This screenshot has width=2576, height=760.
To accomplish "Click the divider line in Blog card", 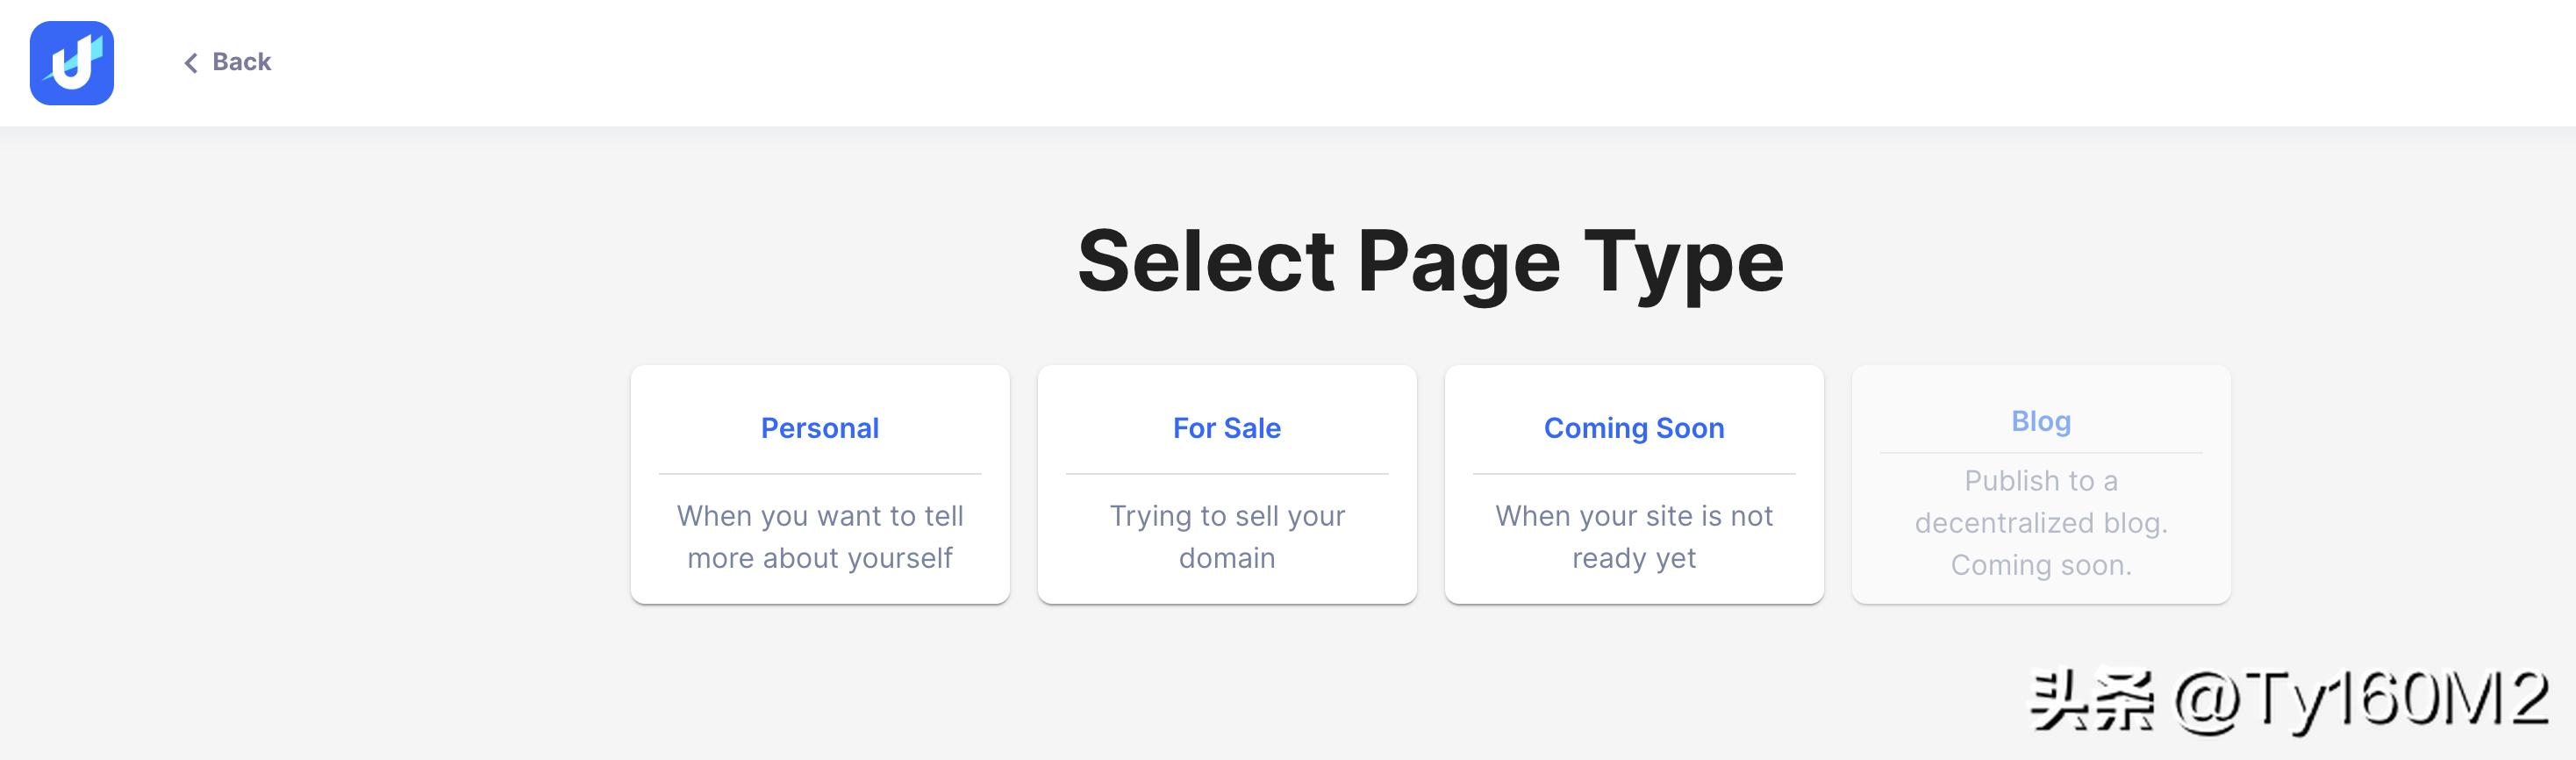I will click(x=2041, y=453).
